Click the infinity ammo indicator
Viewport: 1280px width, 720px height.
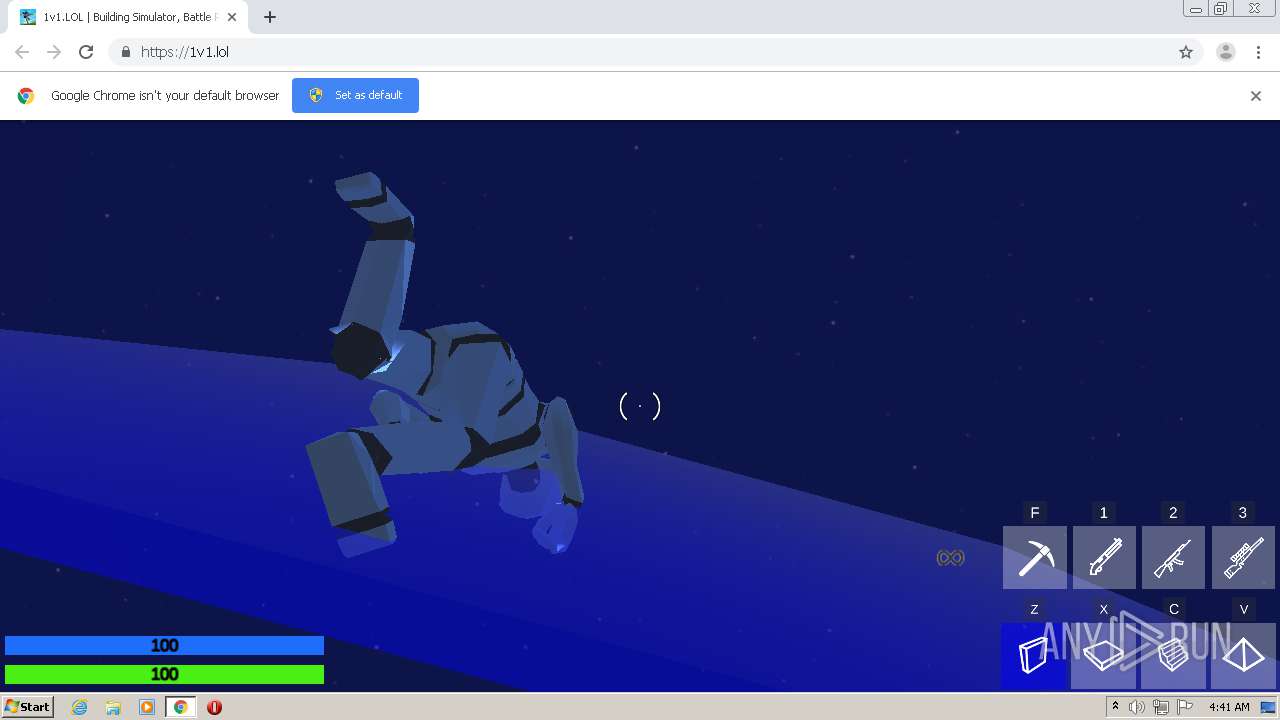pos(950,558)
